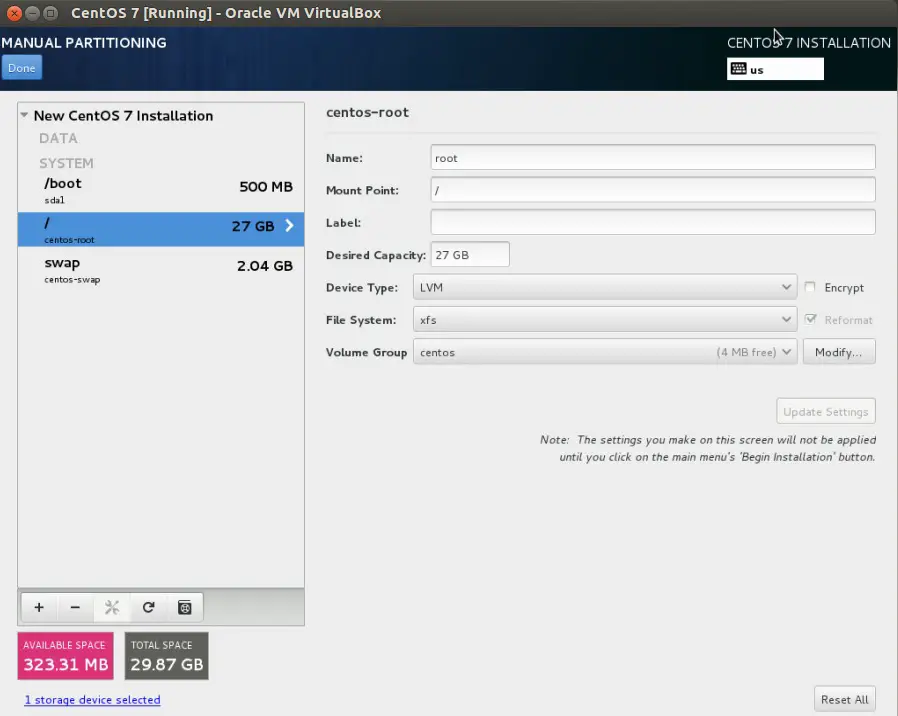
Task: Click the TOTAL SPACE 29.87 GB box
Action: [167, 656]
